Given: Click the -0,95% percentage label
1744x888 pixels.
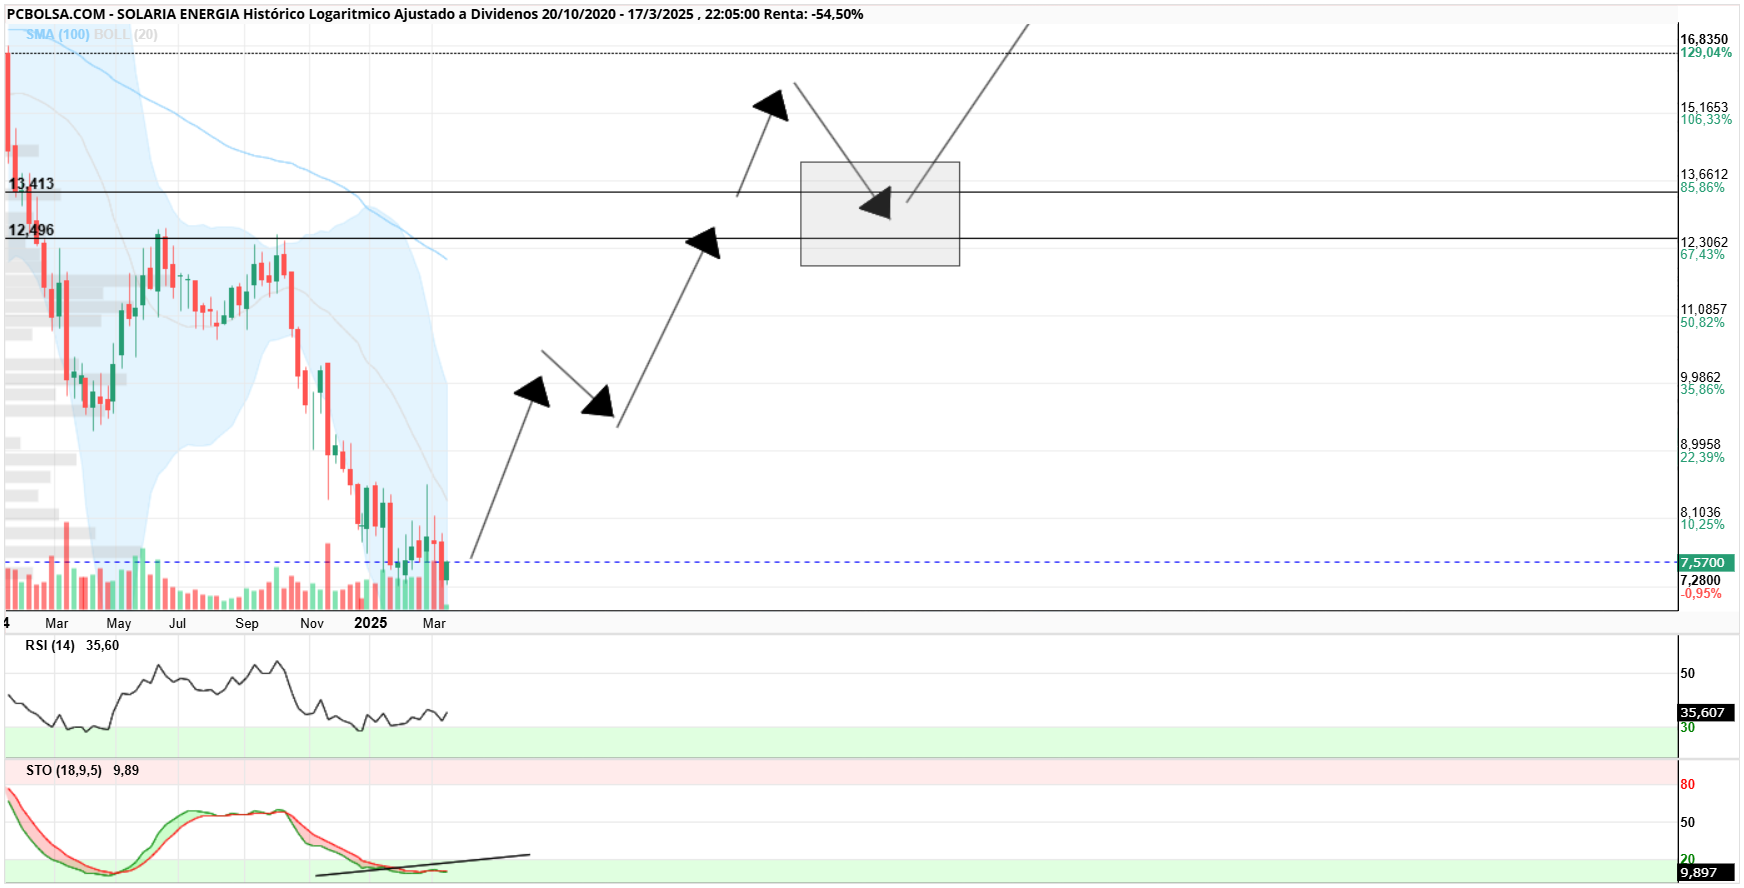Looking at the screenshot, I should (1701, 593).
